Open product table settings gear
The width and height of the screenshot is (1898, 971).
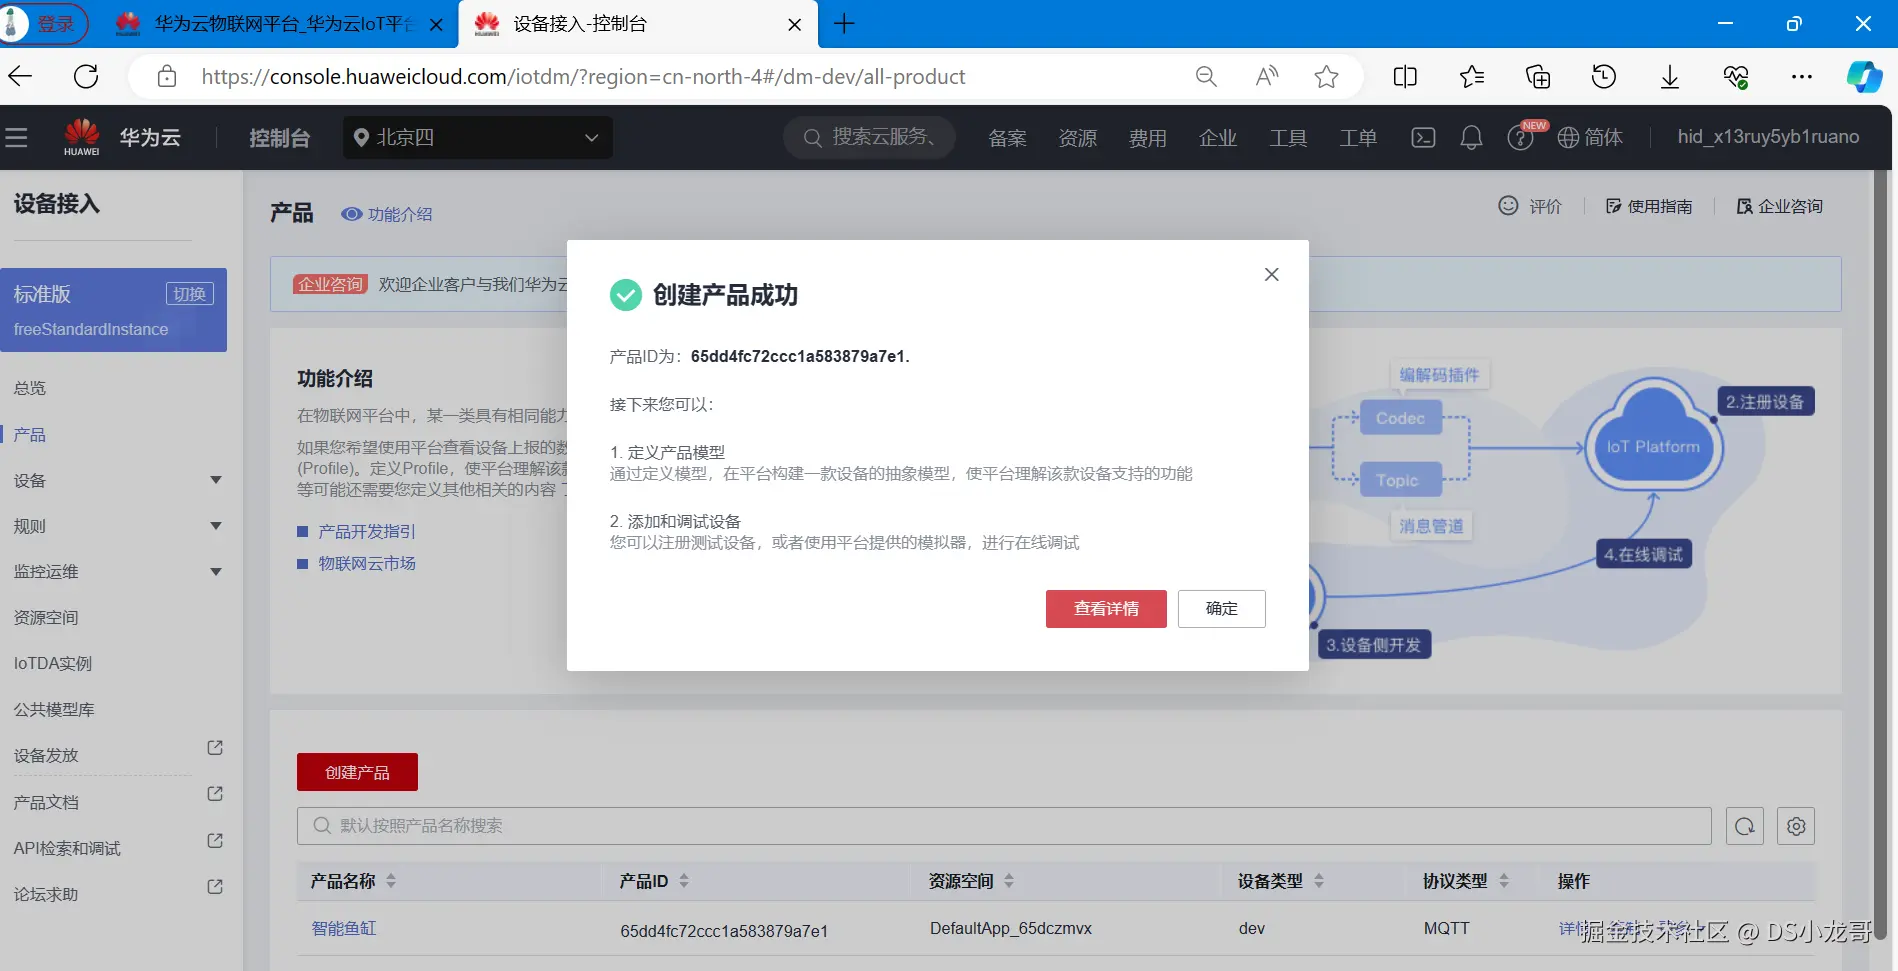click(x=1796, y=826)
